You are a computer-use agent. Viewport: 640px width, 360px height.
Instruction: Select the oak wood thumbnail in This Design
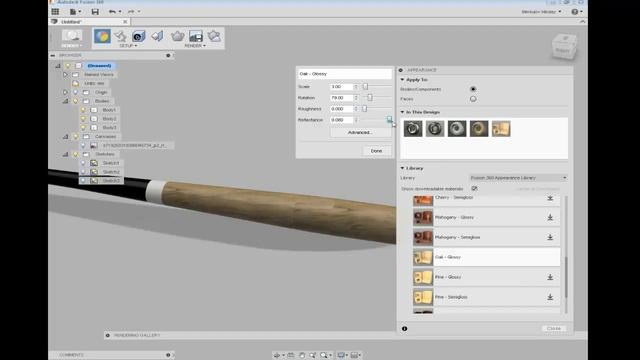501,129
